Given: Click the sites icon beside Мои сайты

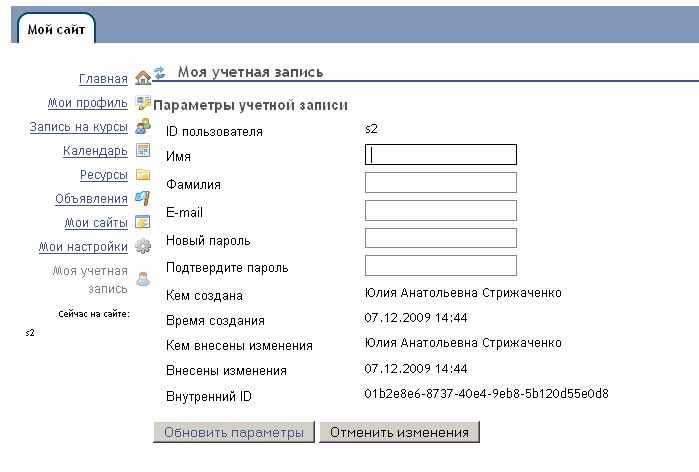Looking at the screenshot, I should [x=143, y=222].
